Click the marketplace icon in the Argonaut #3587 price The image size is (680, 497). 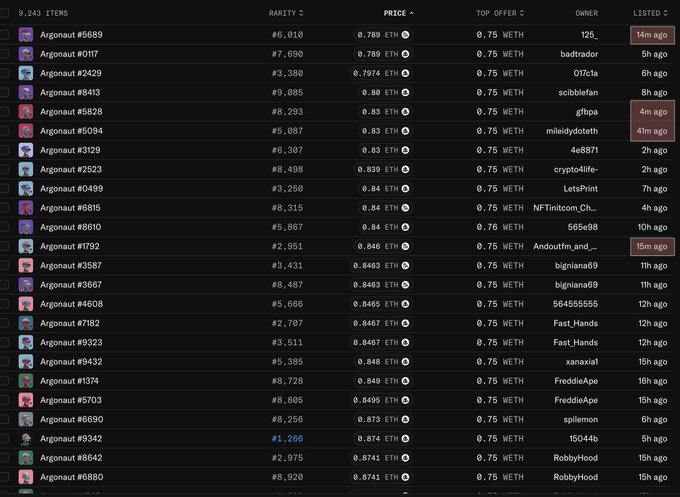[x=405, y=265]
